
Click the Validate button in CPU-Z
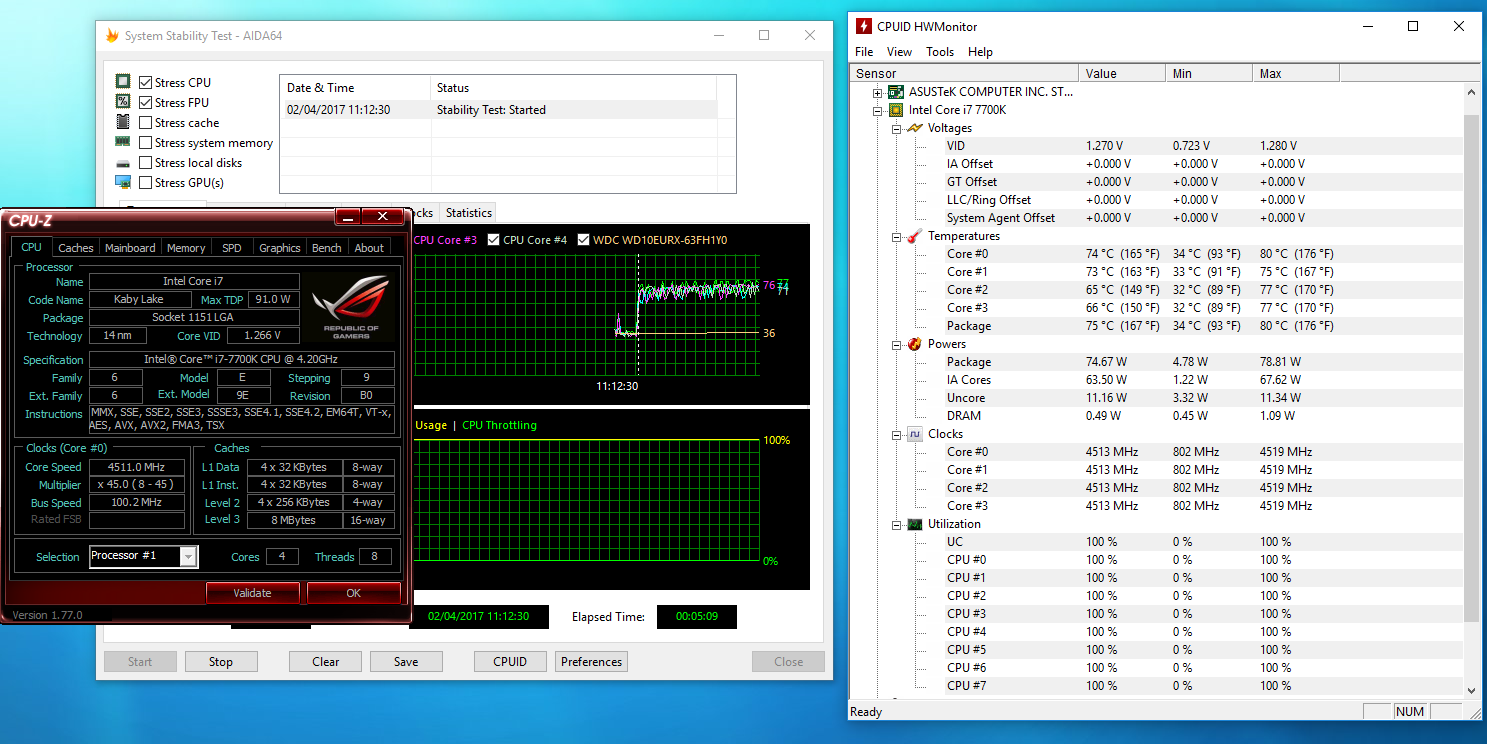pyautogui.click(x=252, y=593)
